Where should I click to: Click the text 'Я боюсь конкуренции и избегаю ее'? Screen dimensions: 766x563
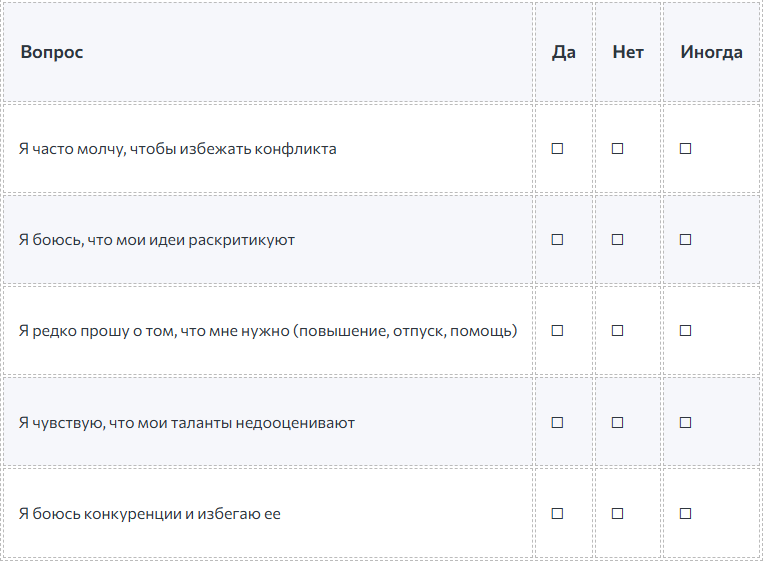[x=150, y=514]
